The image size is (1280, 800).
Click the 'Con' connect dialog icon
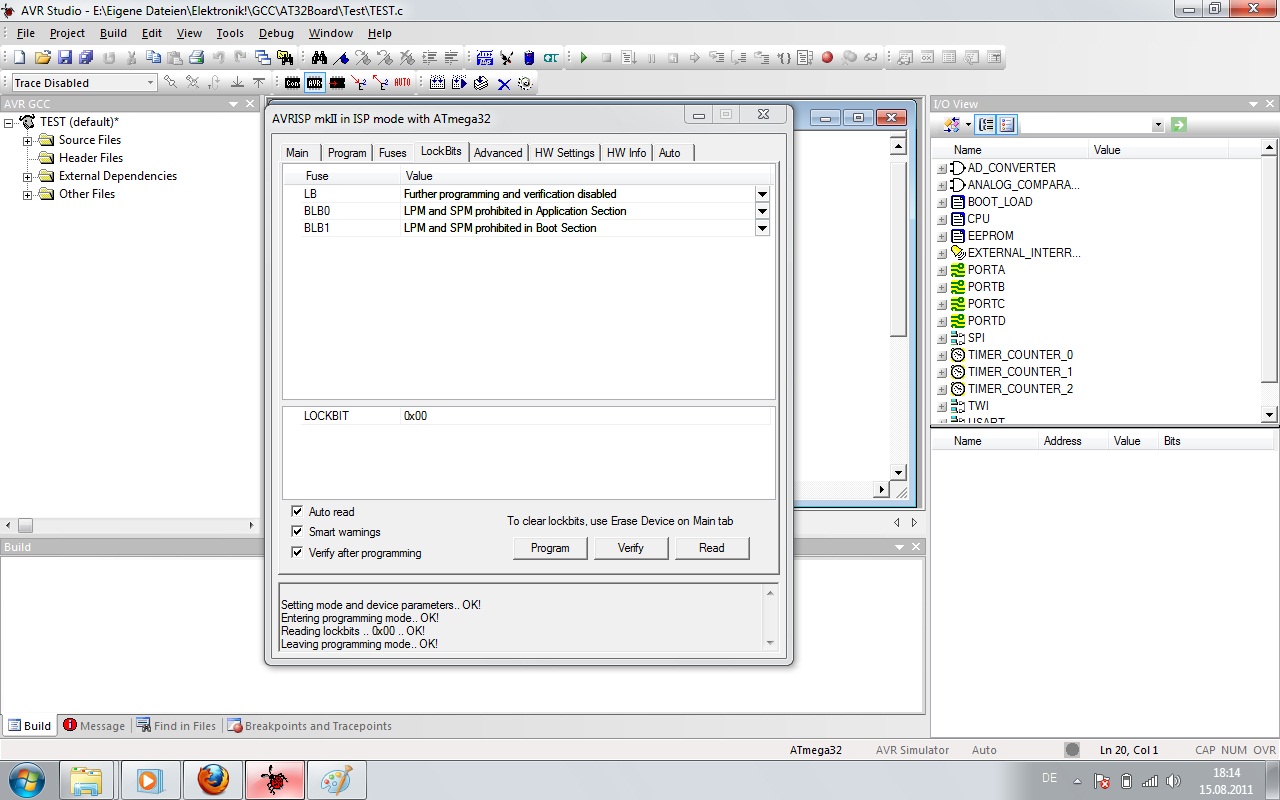pos(292,83)
